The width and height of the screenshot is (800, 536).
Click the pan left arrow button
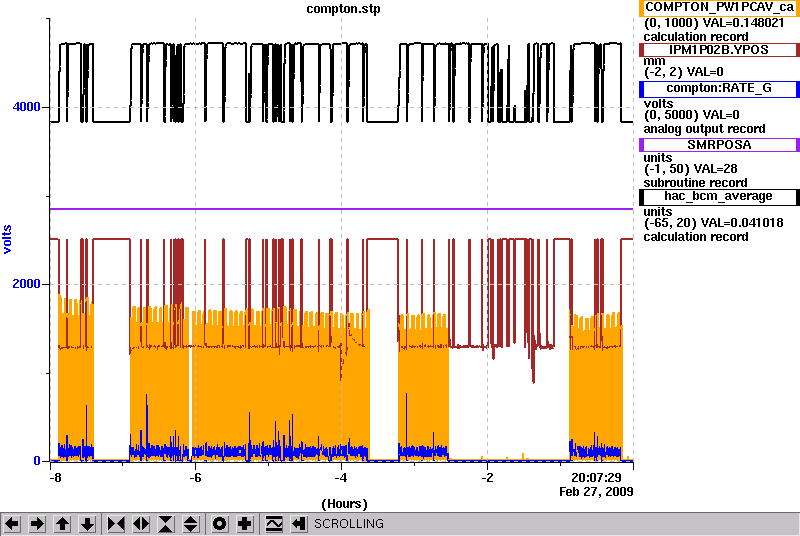coord(12,524)
